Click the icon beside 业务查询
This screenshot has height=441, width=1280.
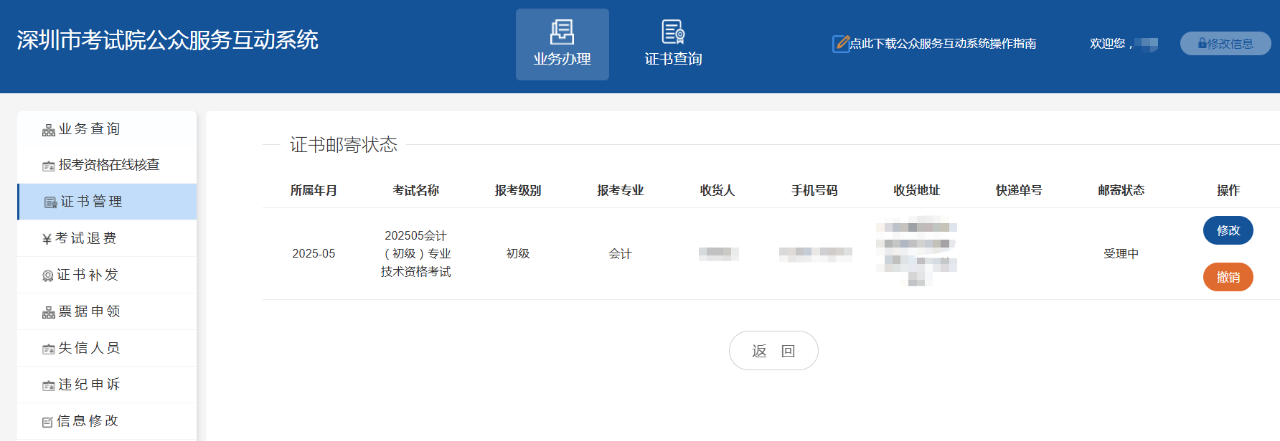coord(48,130)
